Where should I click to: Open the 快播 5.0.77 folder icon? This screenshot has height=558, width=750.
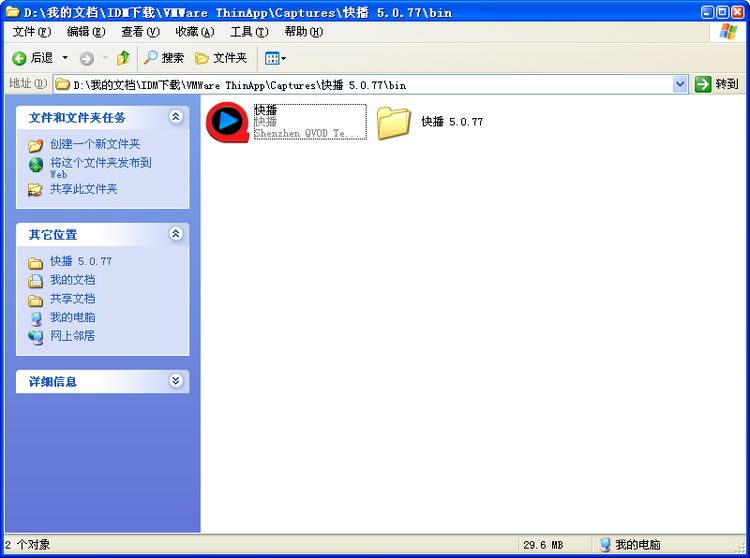(394, 121)
